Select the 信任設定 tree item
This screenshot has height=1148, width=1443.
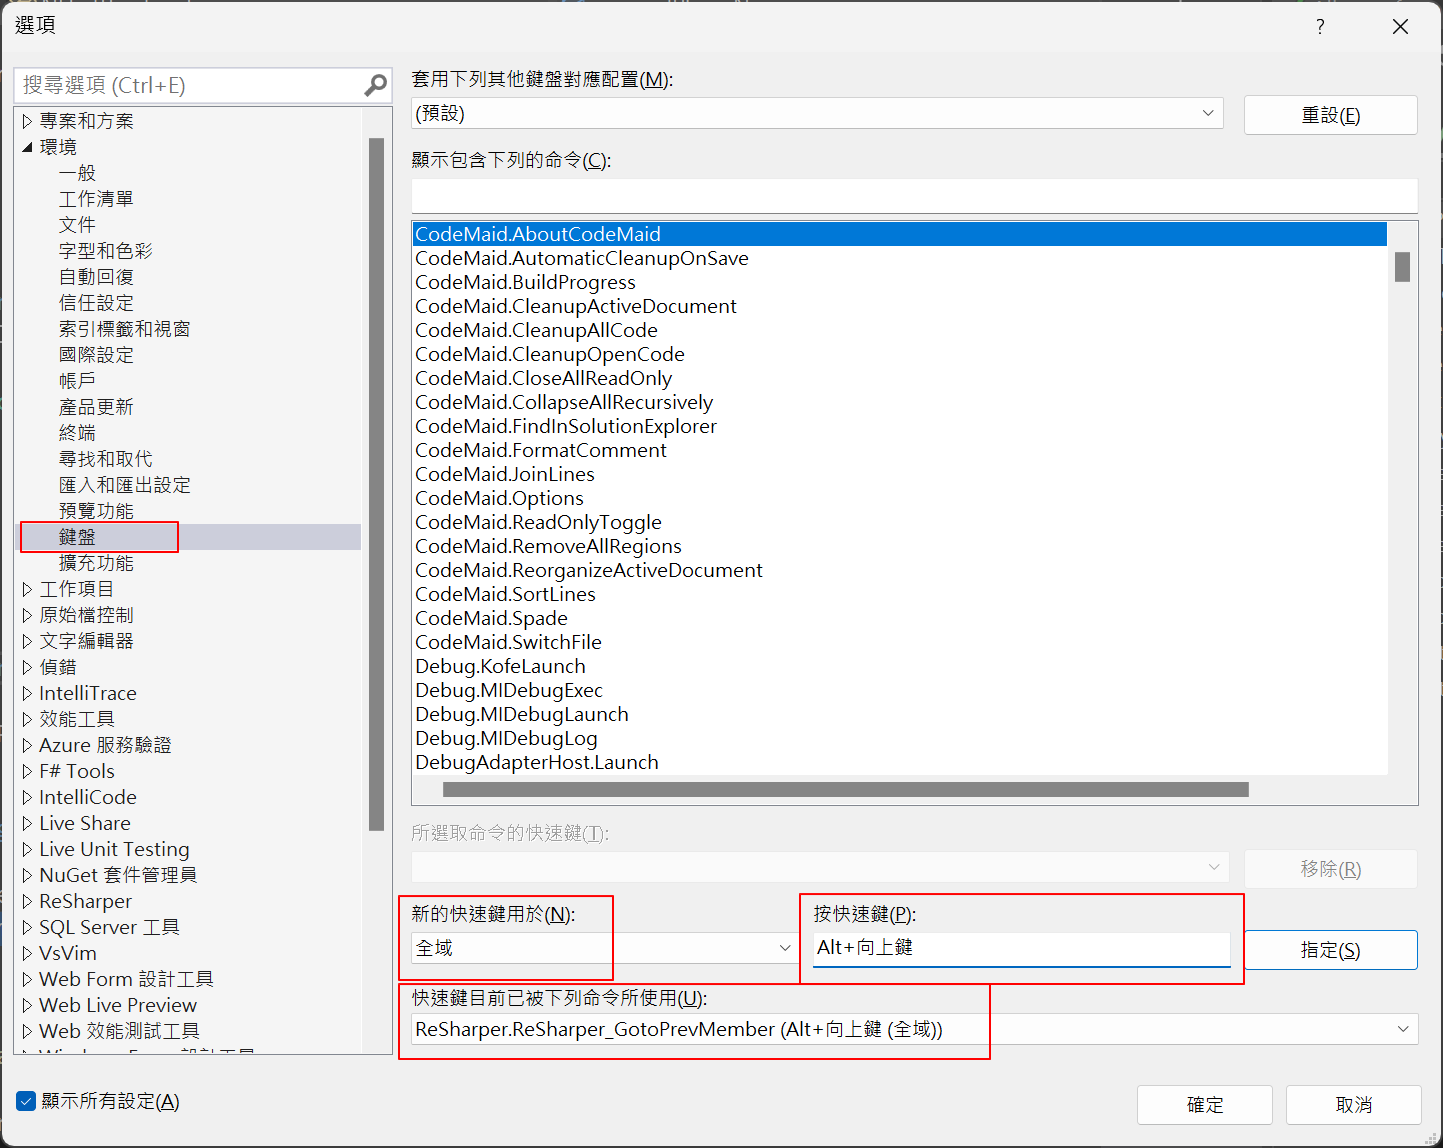(x=96, y=303)
